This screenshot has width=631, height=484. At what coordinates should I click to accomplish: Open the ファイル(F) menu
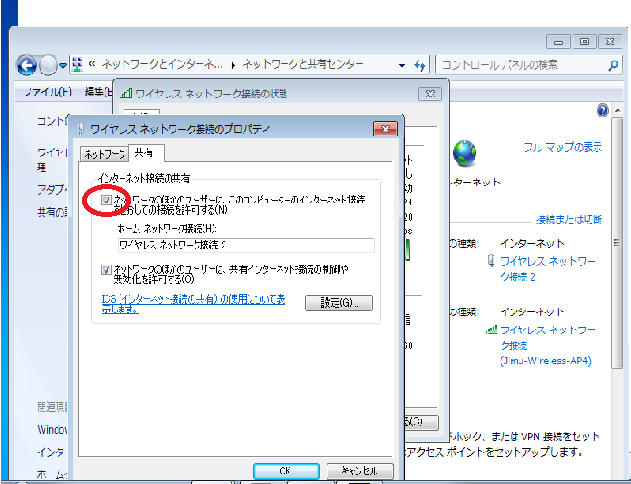(48, 92)
